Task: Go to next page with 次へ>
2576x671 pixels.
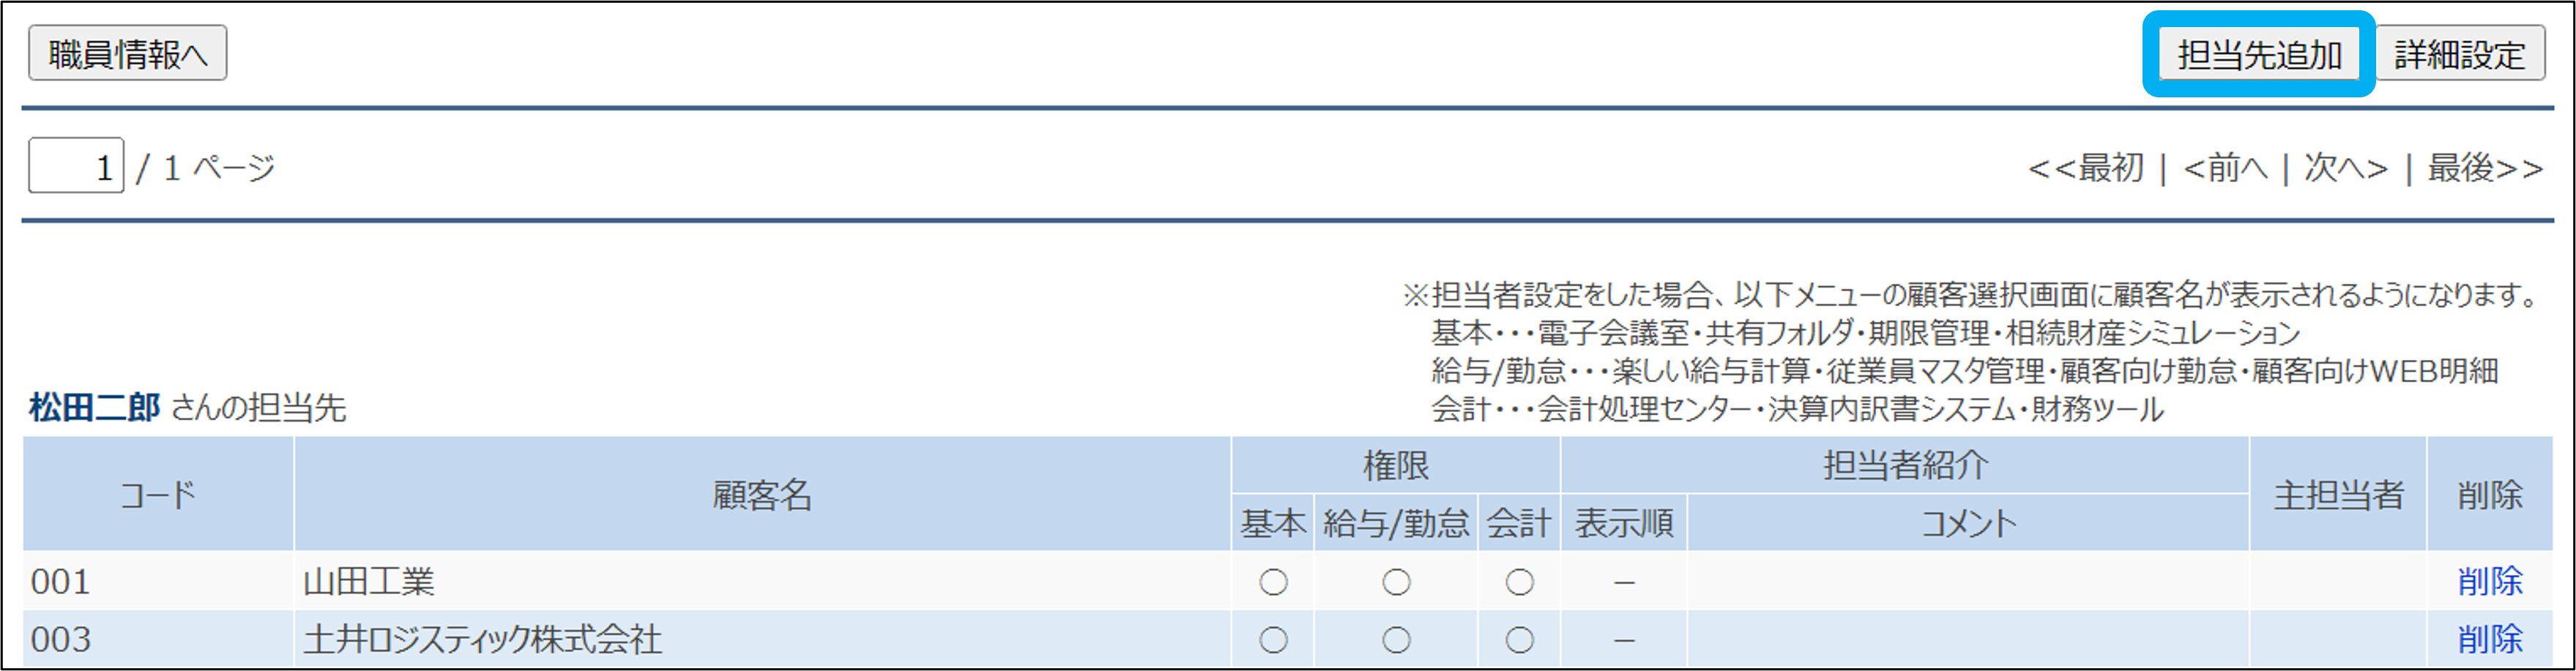Action: click(x=2346, y=168)
